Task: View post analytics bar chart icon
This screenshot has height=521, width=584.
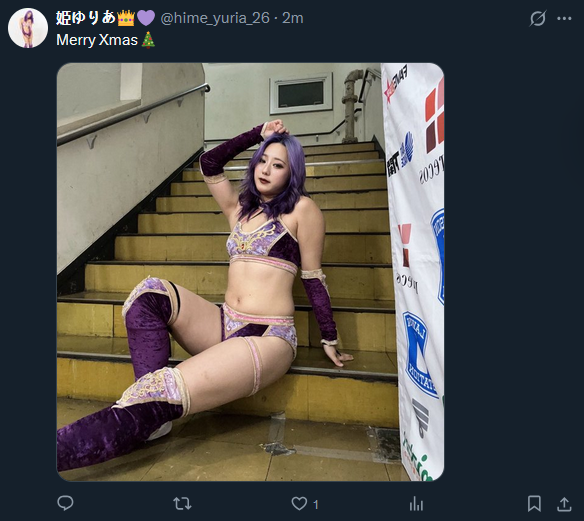Action: click(416, 504)
